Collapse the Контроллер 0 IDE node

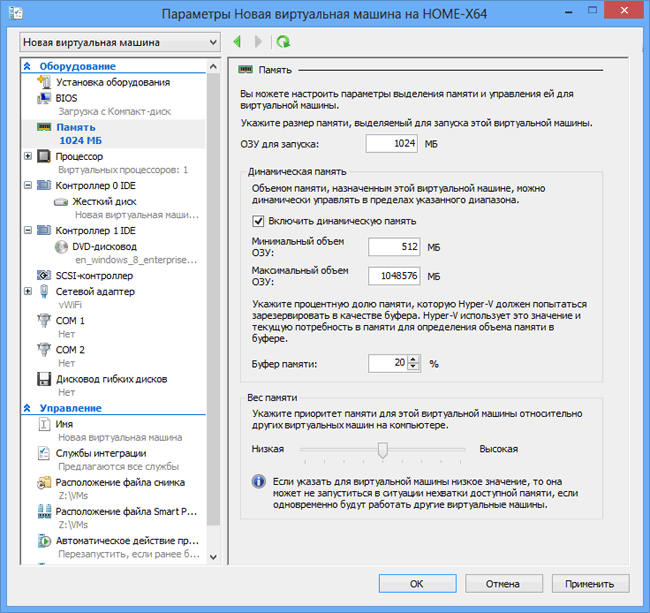tap(28, 185)
